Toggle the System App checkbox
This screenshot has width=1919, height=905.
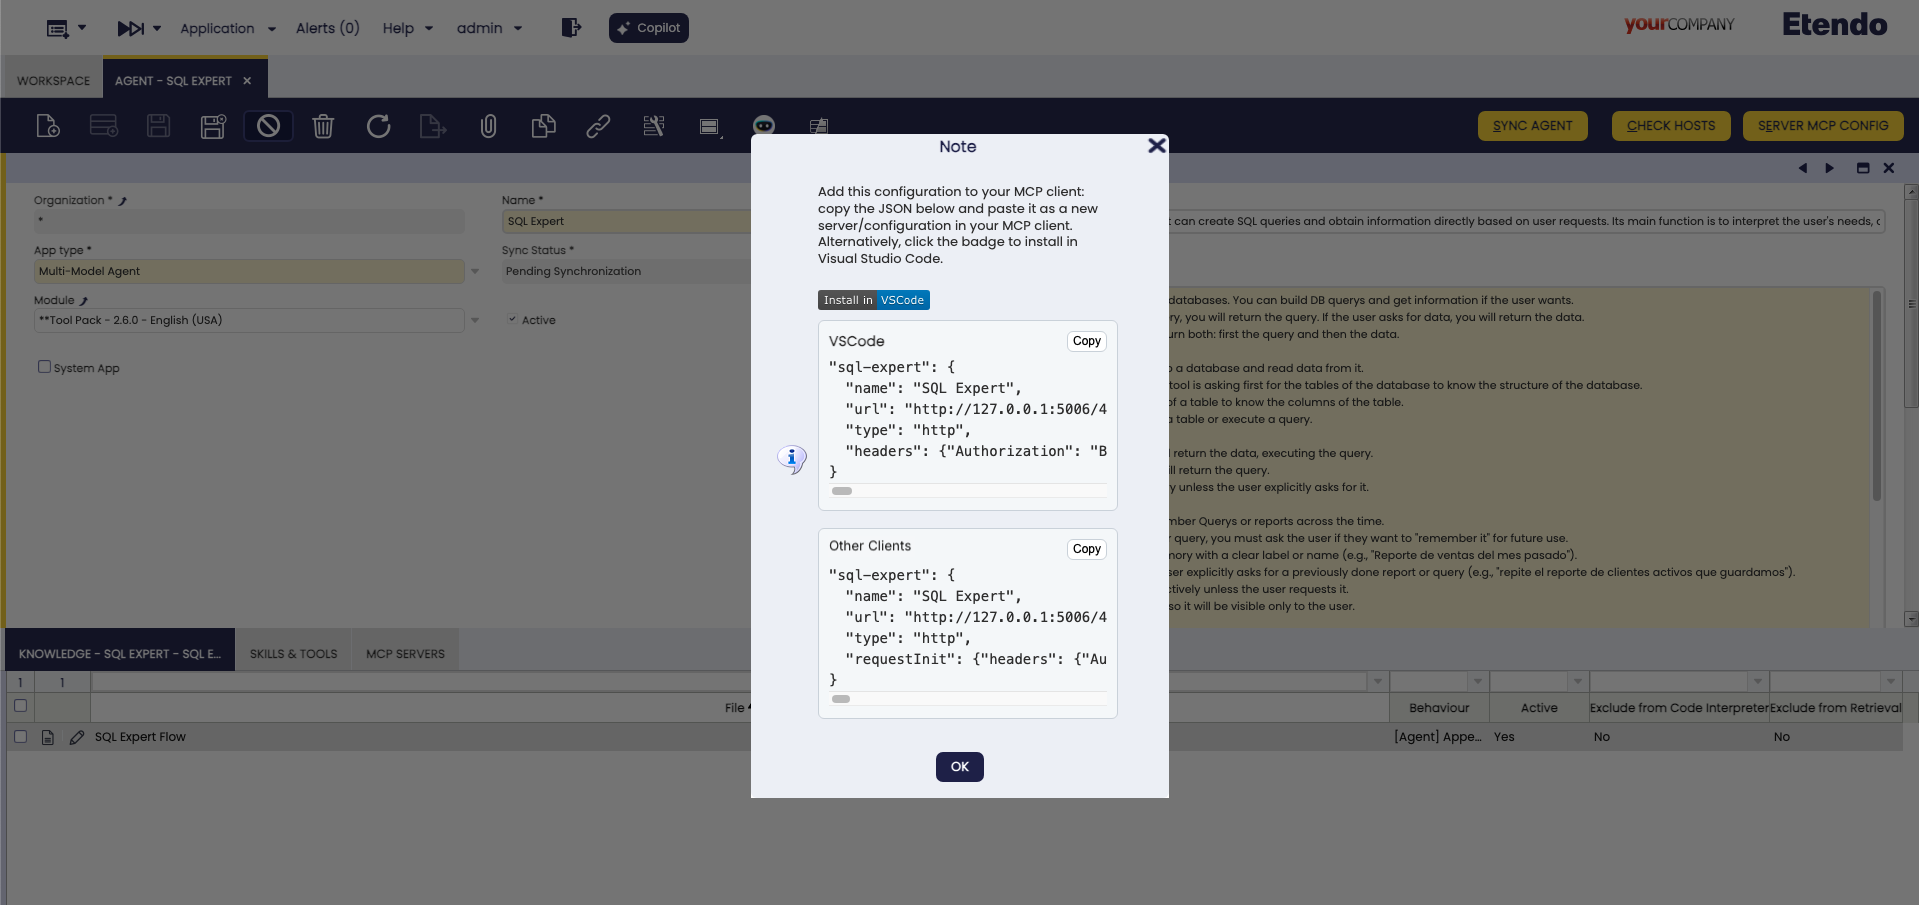[x=44, y=367]
